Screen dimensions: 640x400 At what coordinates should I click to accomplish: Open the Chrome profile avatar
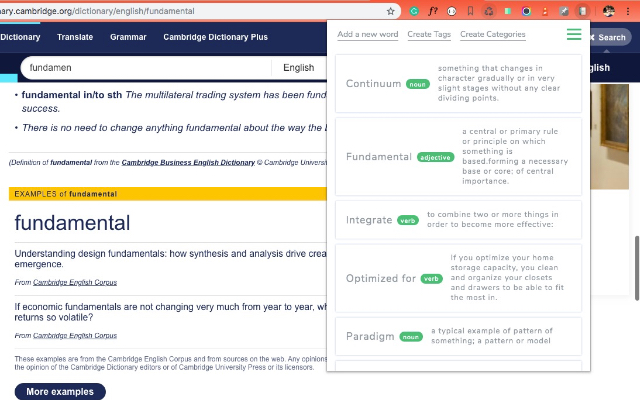tap(609, 11)
